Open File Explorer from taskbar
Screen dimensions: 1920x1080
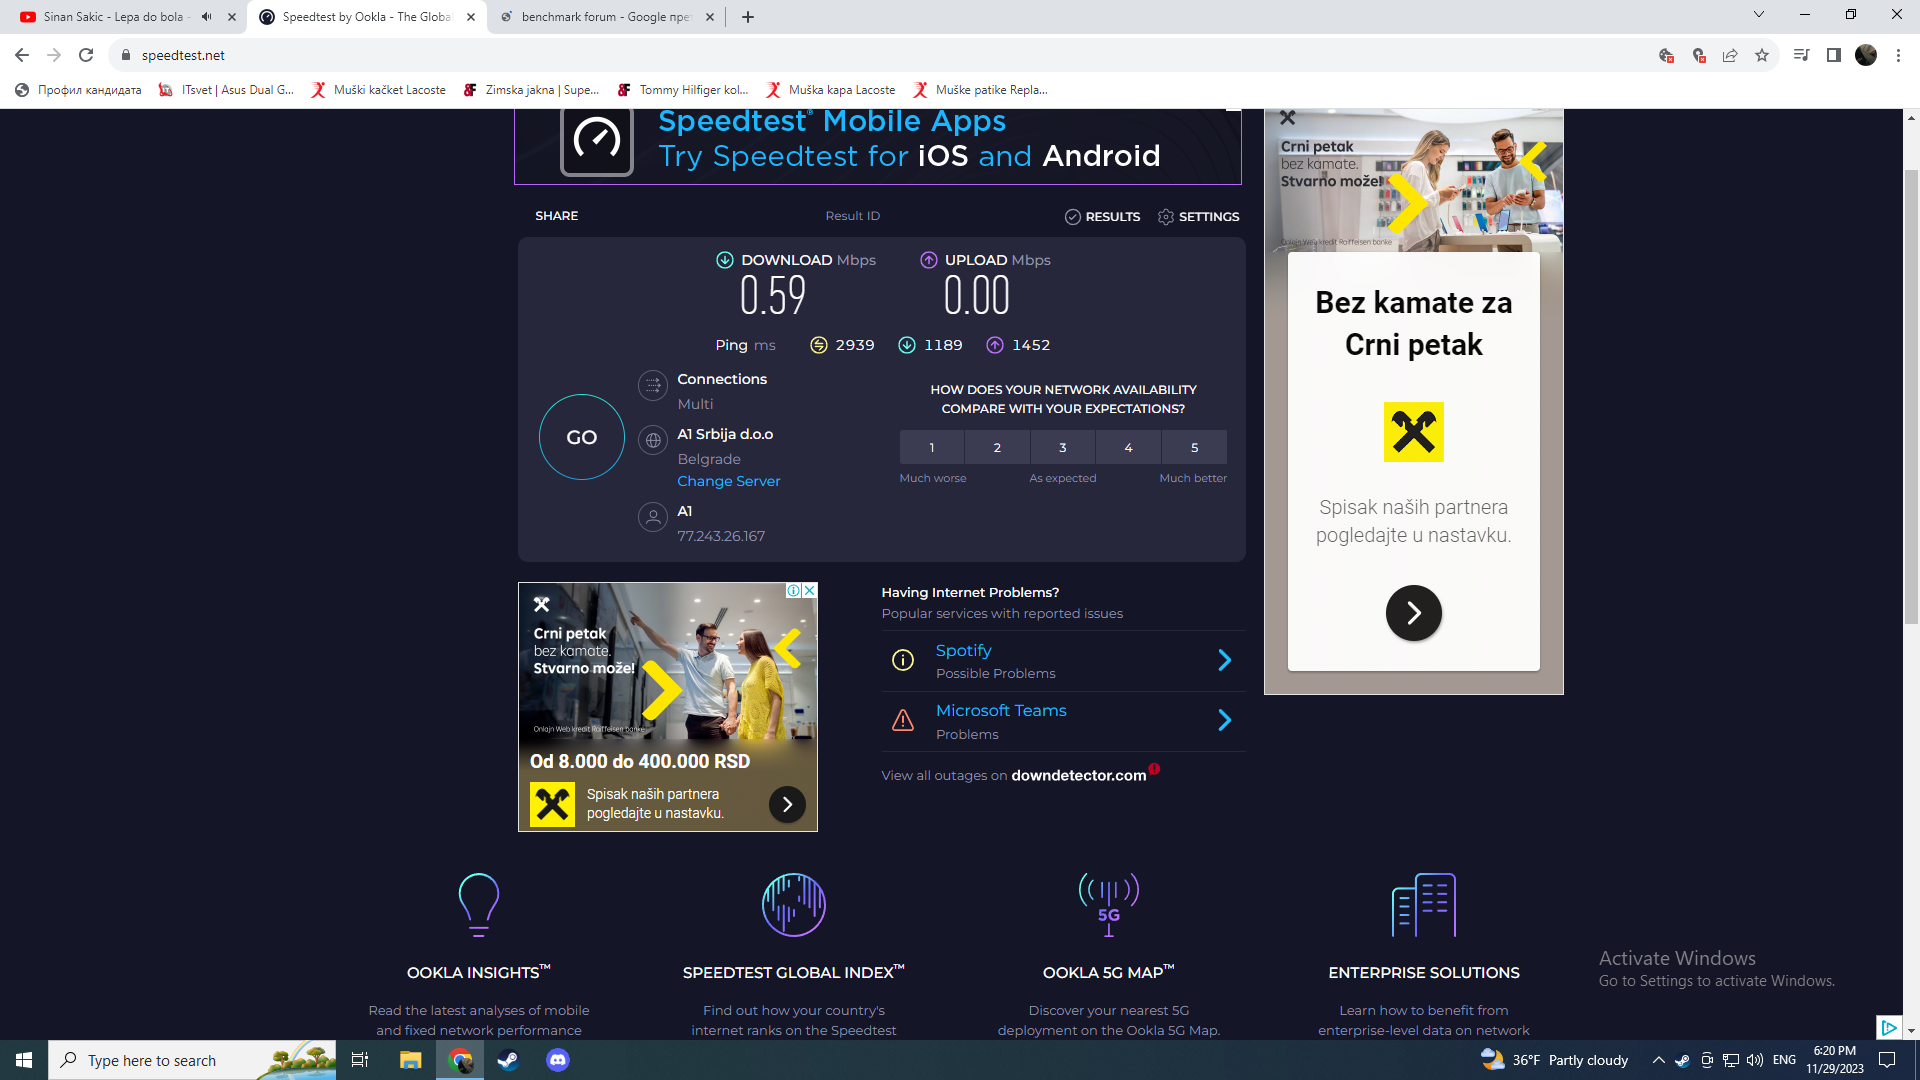(x=410, y=1060)
